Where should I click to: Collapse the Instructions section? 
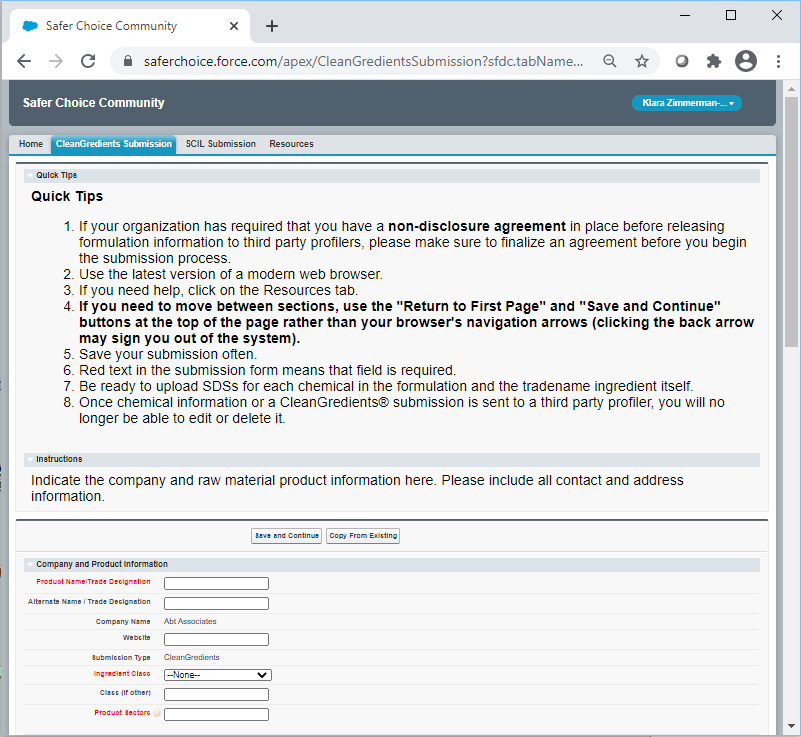(30, 459)
